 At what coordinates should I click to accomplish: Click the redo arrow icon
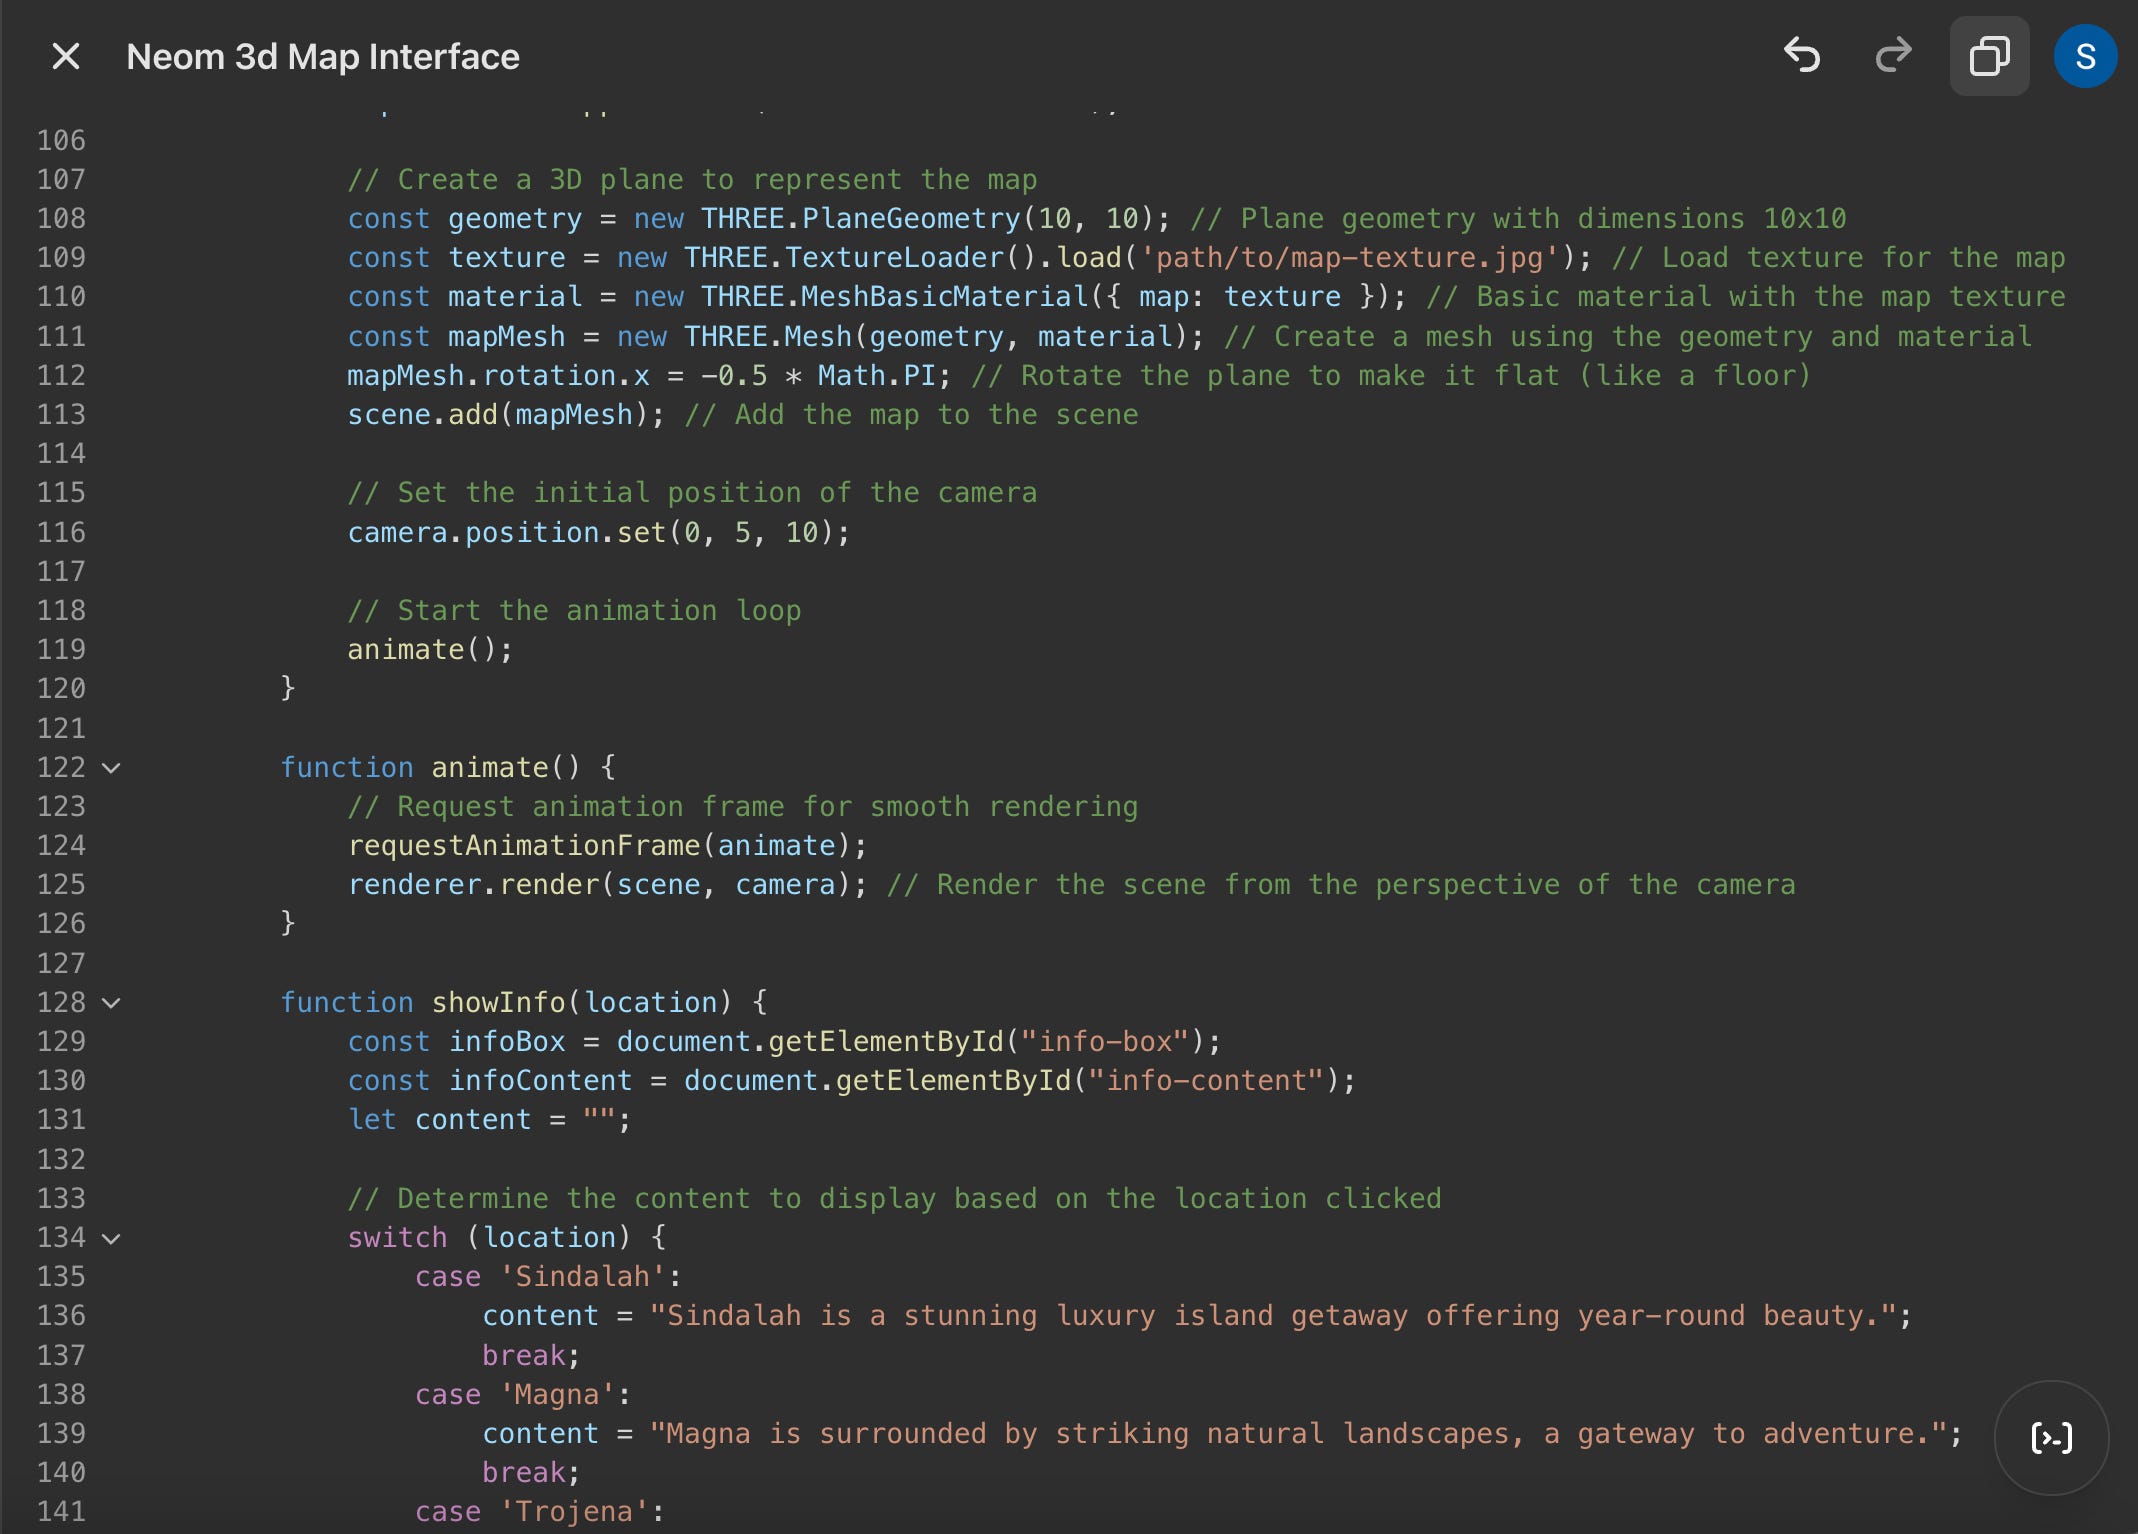pyautogui.click(x=1893, y=56)
